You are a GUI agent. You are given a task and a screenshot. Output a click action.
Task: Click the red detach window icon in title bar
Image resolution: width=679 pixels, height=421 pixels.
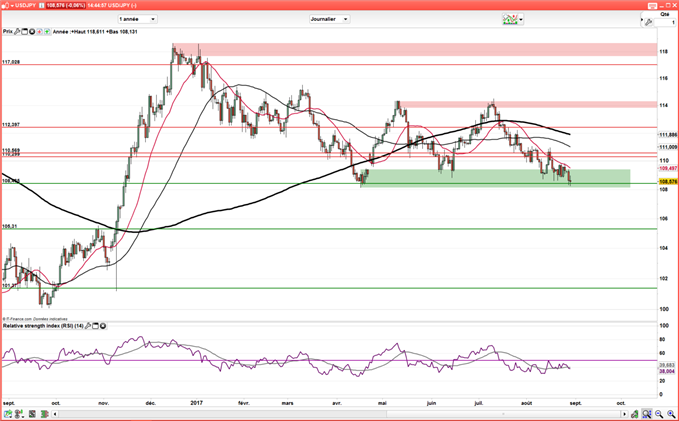652,6
